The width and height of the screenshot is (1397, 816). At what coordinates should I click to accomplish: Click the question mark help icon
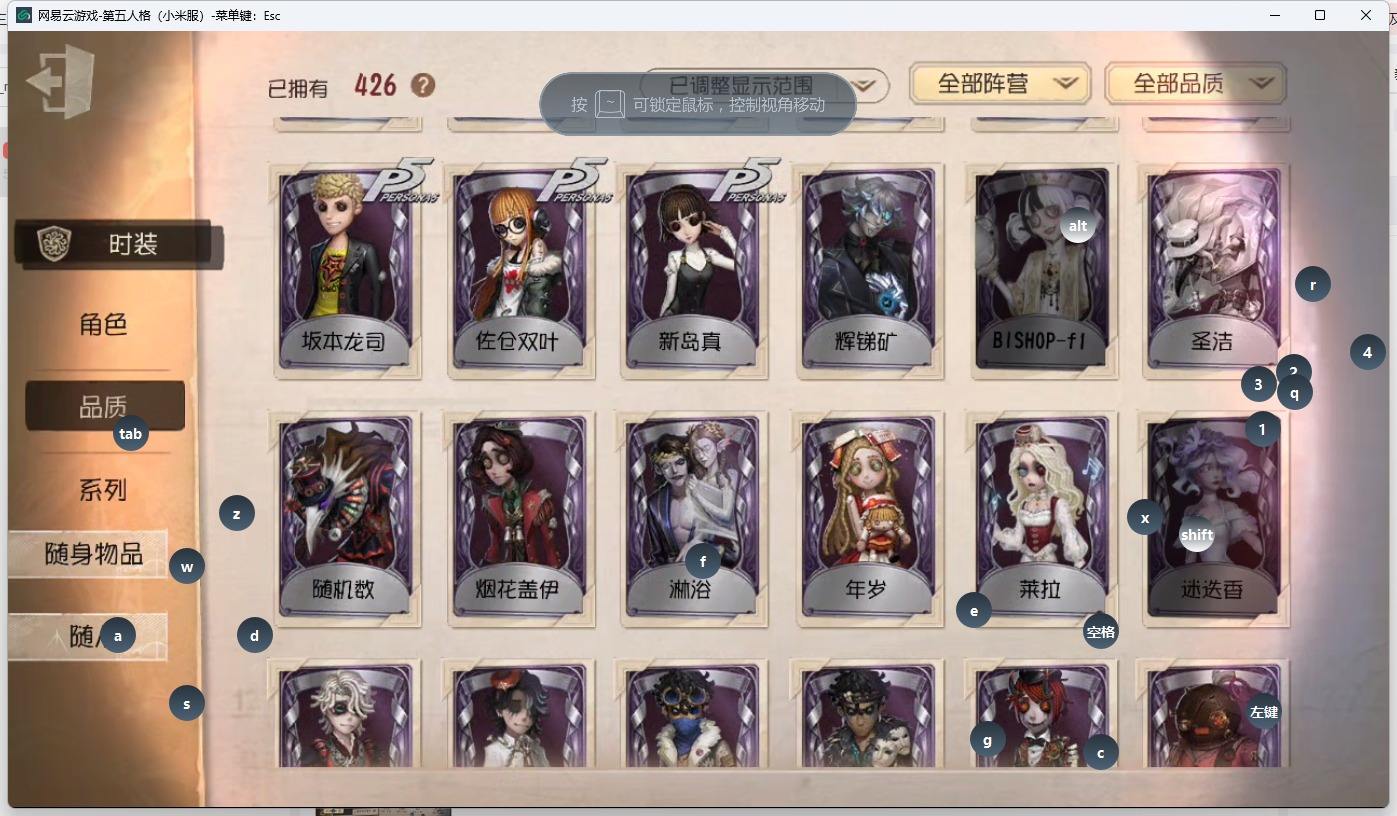click(423, 86)
